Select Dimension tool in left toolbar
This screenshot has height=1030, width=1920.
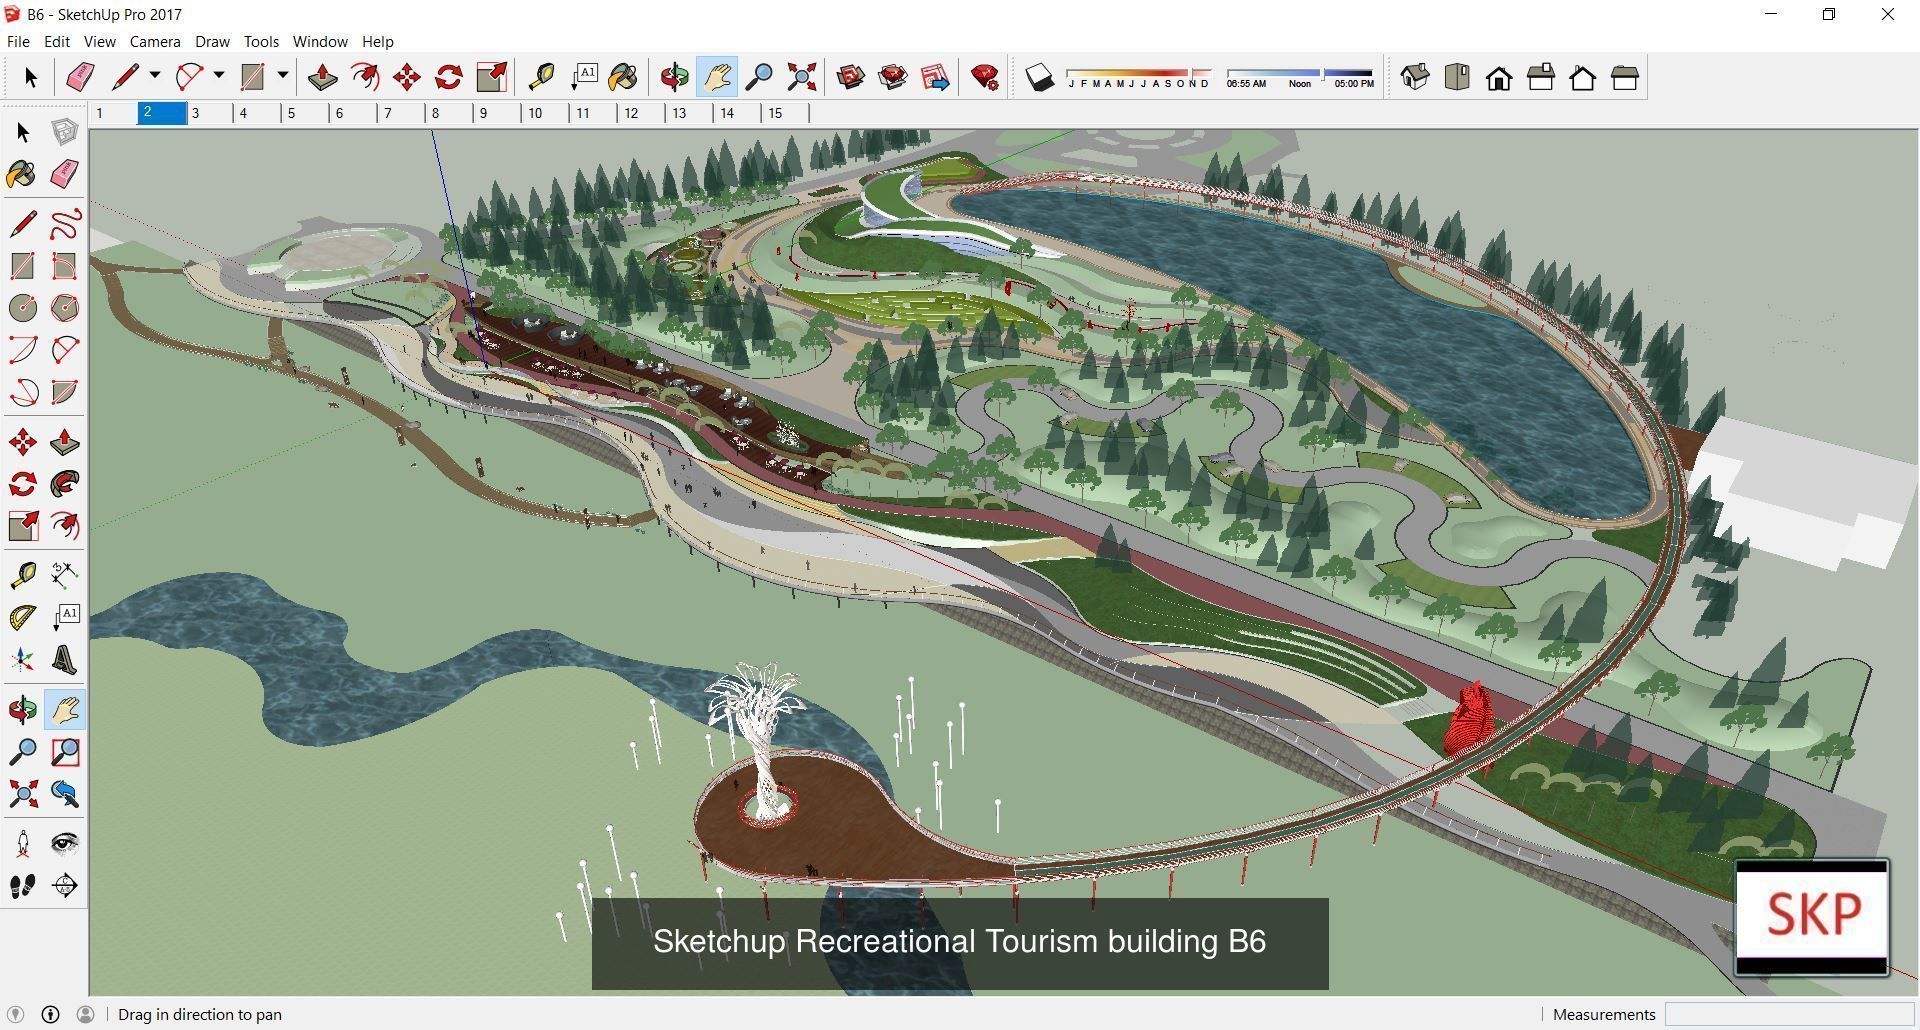click(x=64, y=574)
